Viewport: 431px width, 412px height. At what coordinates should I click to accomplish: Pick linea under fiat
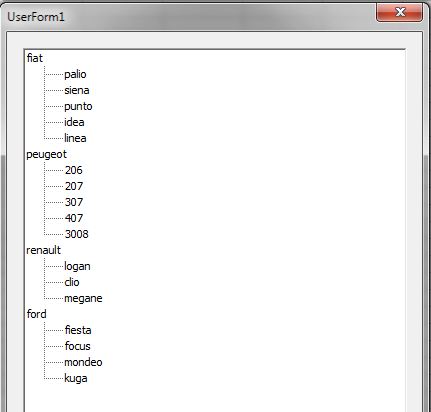(x=75, y=138)
